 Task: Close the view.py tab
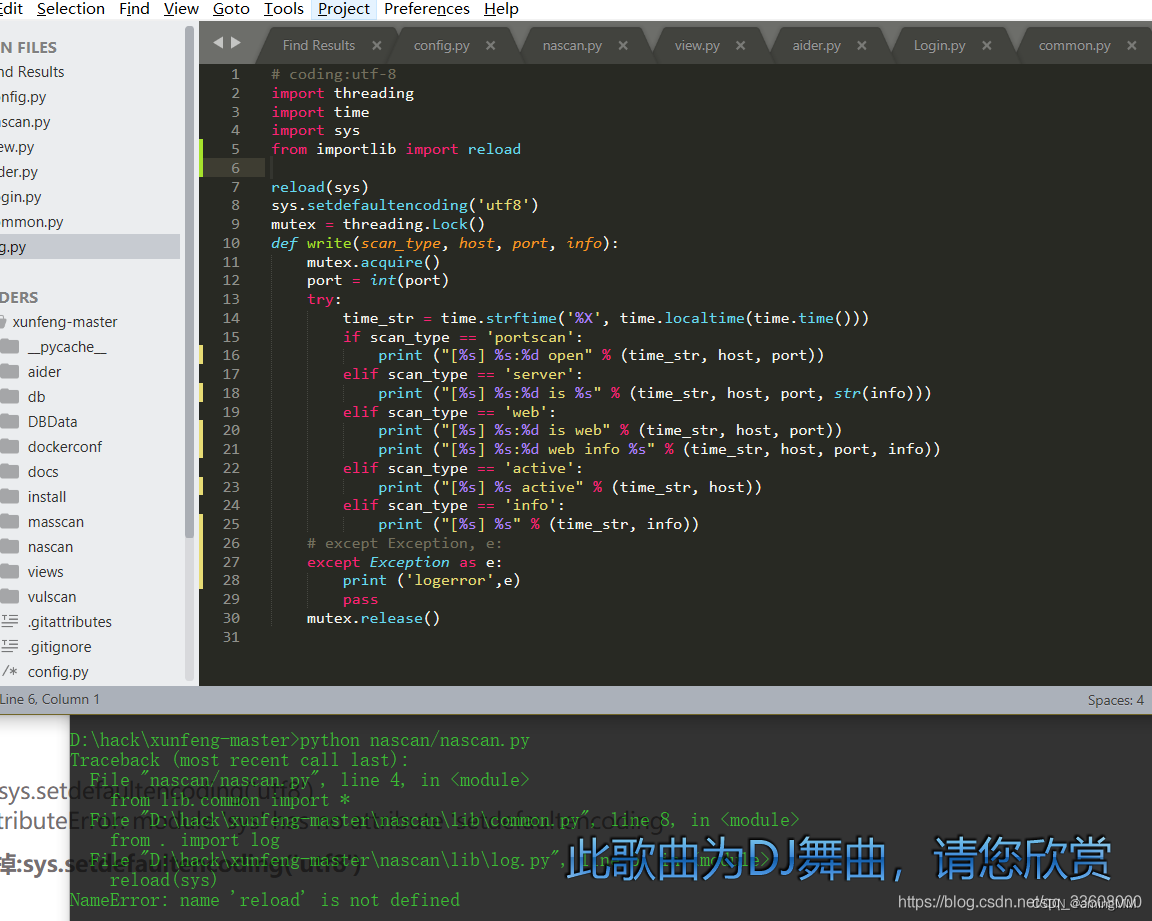(x=741, y=46)
